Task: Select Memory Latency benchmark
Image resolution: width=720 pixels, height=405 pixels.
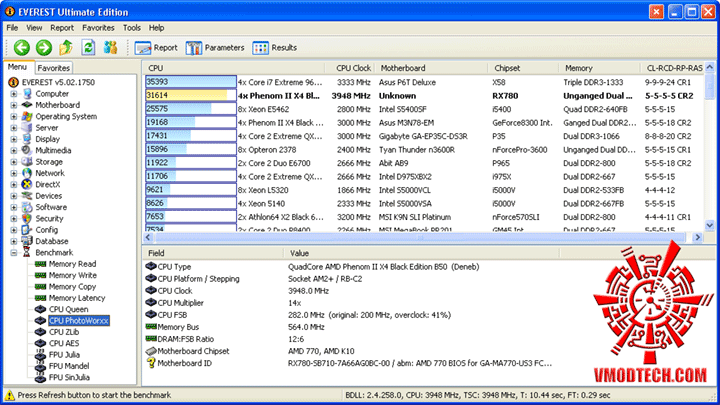Action: click(77, 298)
